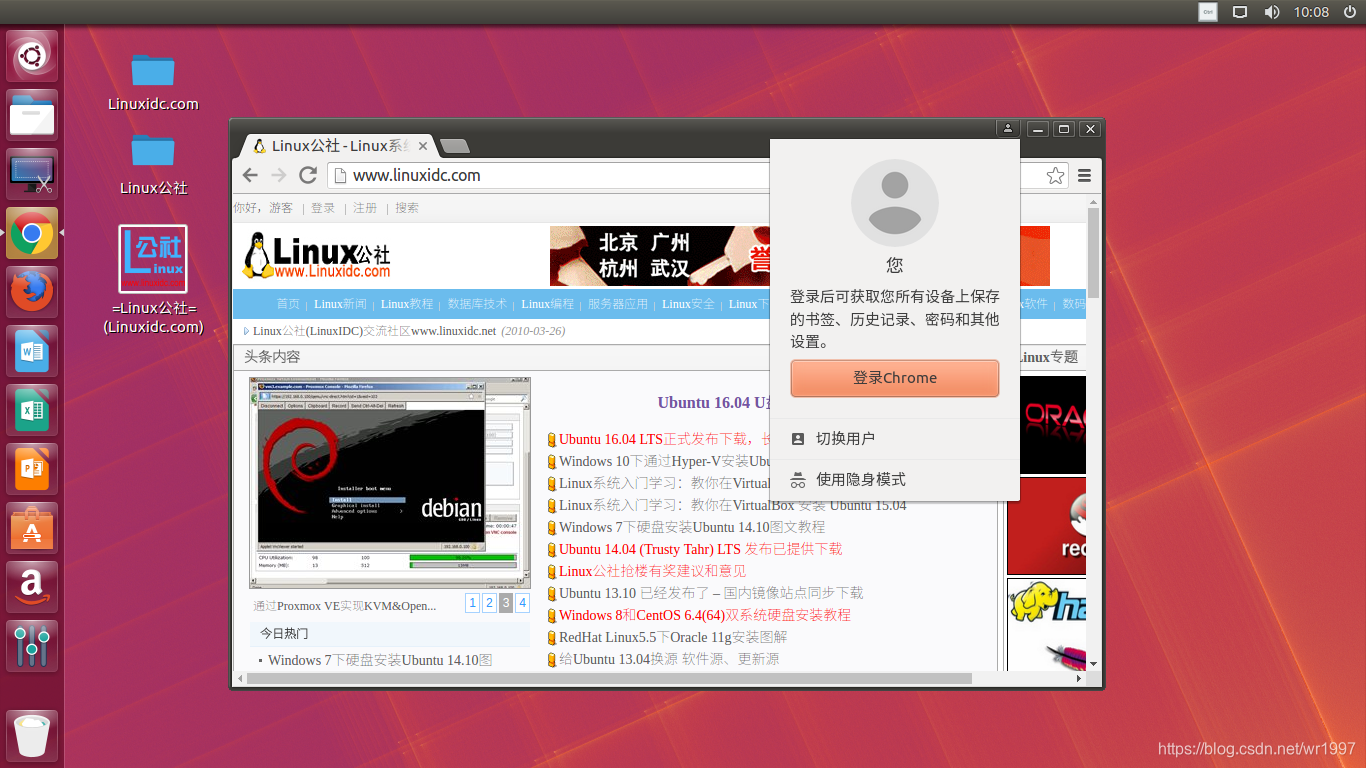Image resolution: width=1366 pixels, height=768 pixels.
Task: Select the Linux公社 desktop folder
Action: [153, 164]
